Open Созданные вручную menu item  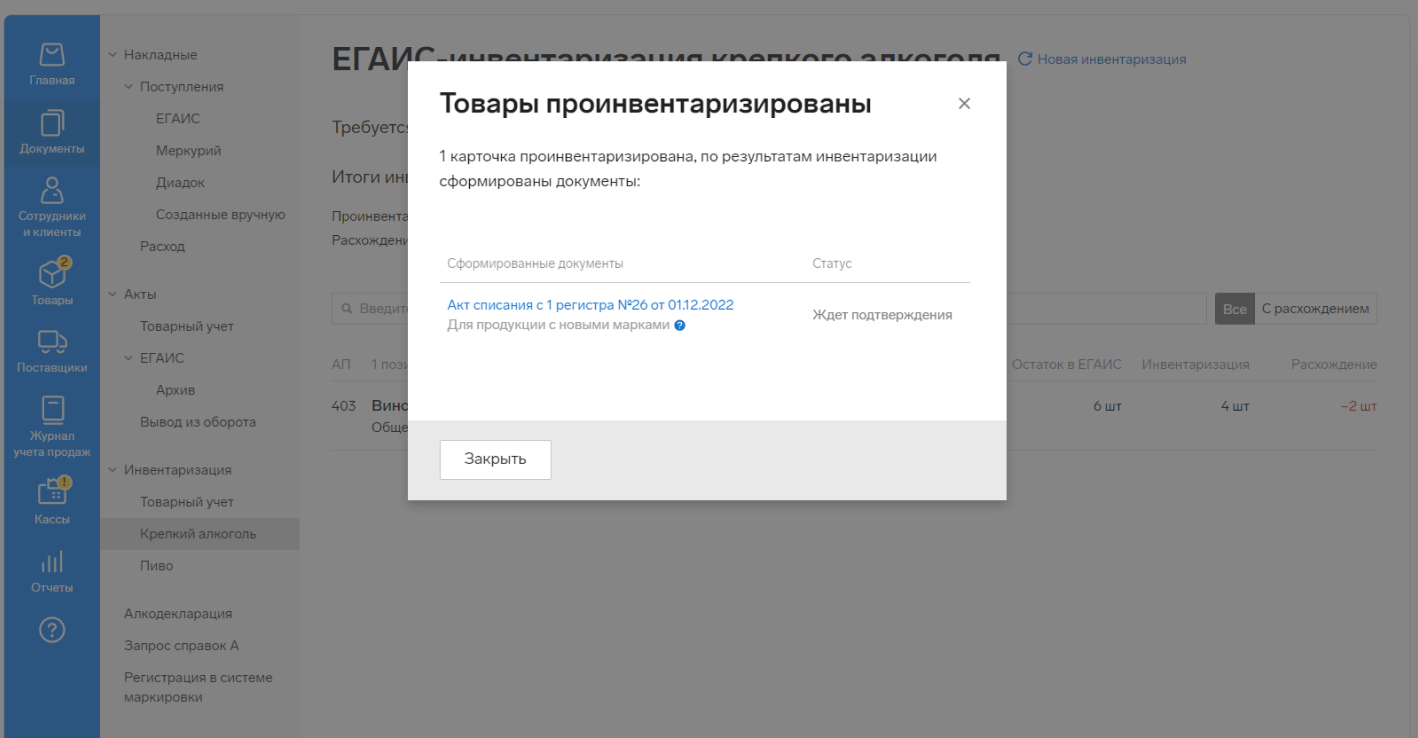point(221,215)
